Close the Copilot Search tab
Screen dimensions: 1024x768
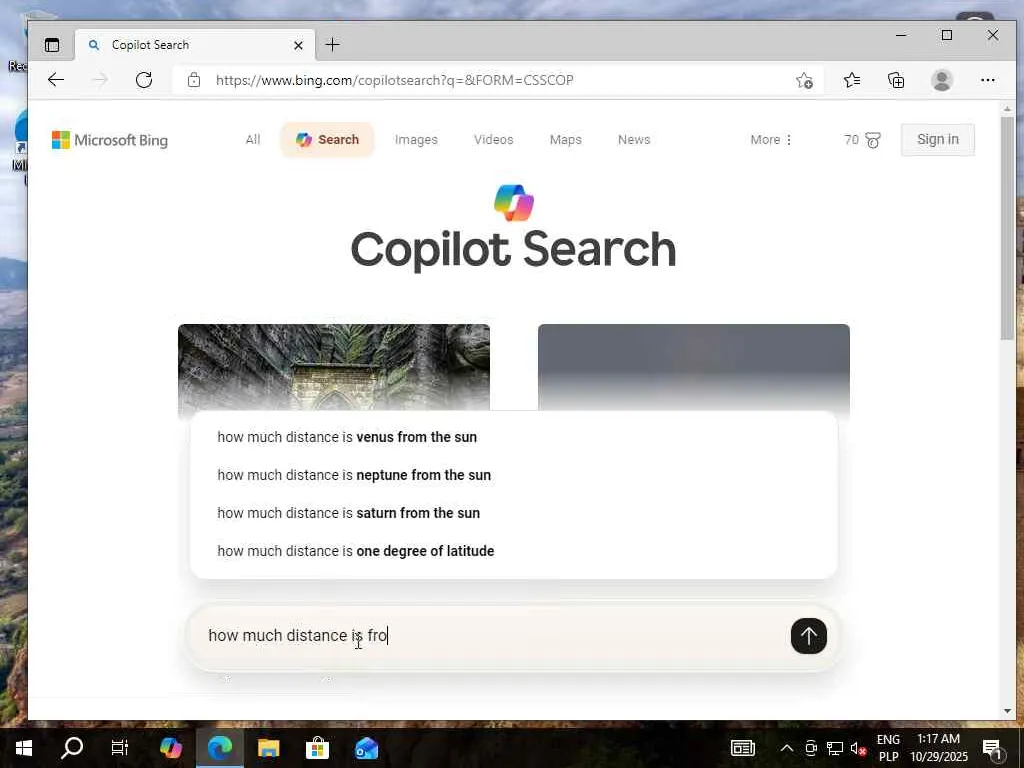298,45
